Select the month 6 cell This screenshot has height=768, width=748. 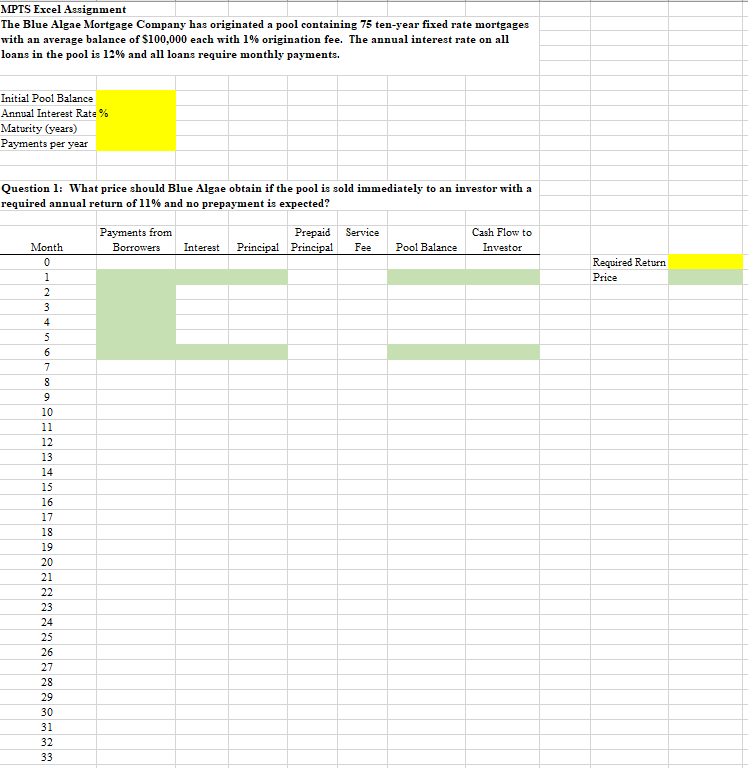tap(48, 352)
